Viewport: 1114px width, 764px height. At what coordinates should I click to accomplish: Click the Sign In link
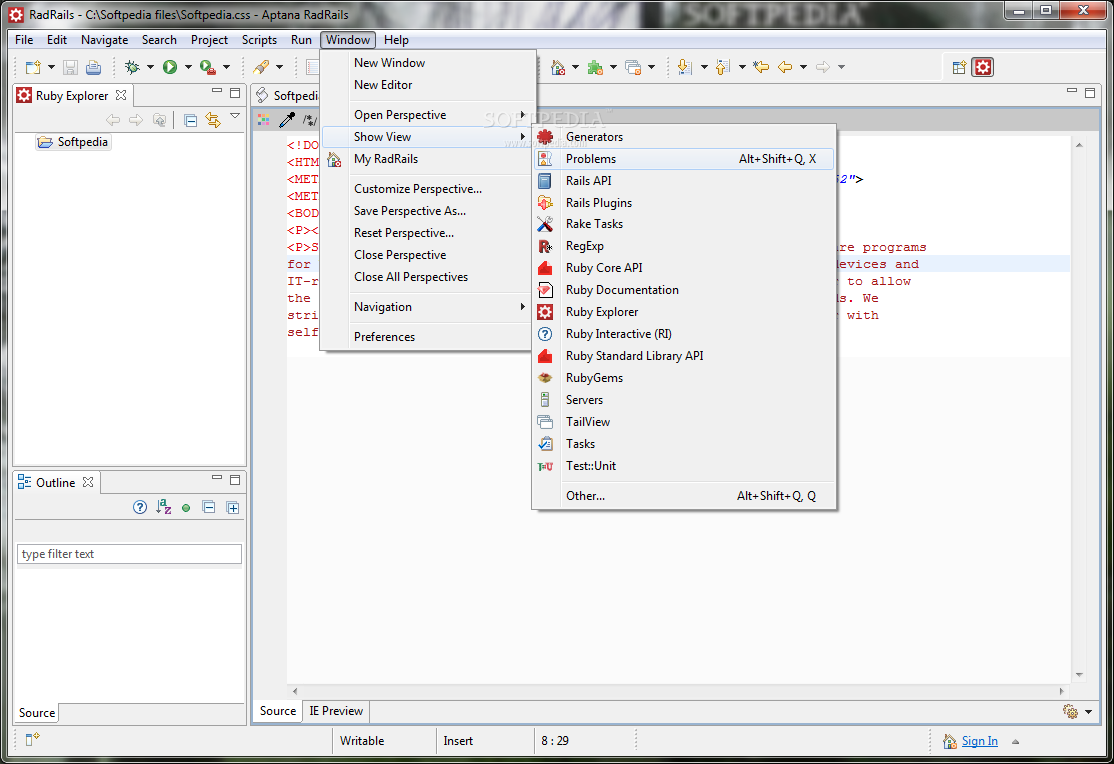(980, 741)
